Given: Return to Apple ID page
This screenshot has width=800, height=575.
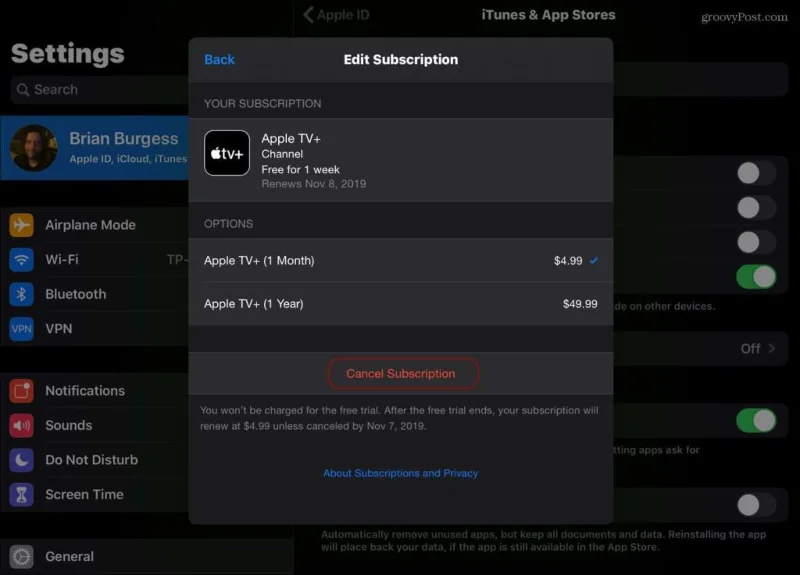Looking at the screenshot, I should (337, 15).
